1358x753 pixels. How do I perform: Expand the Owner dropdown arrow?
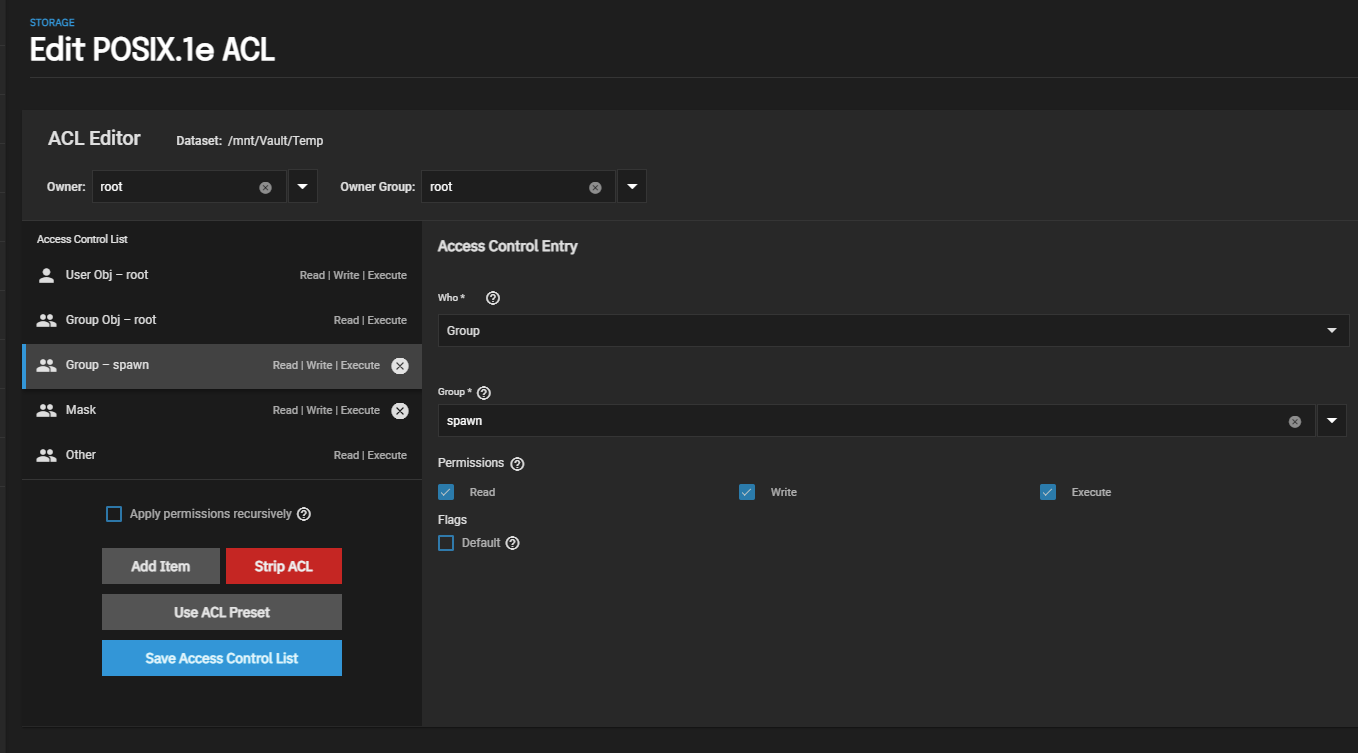coord(303,187)
